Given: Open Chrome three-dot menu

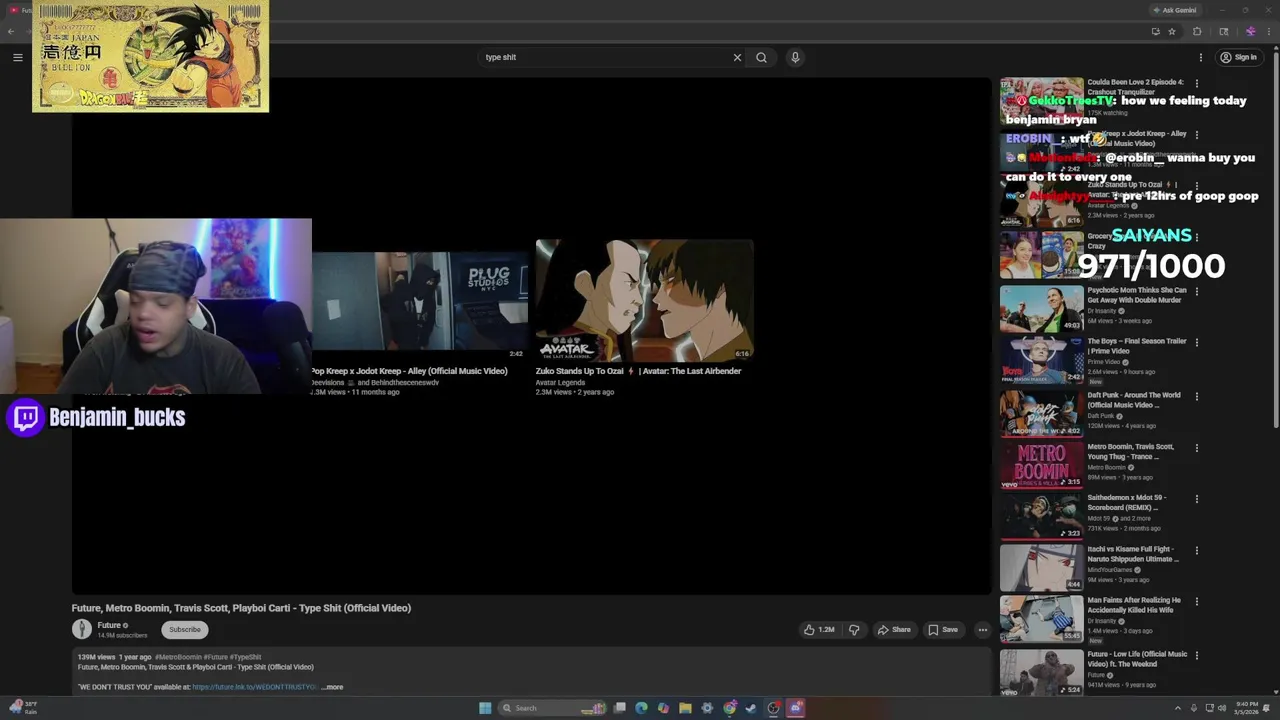Looking at the screenshot, I should click(1268, 31).
